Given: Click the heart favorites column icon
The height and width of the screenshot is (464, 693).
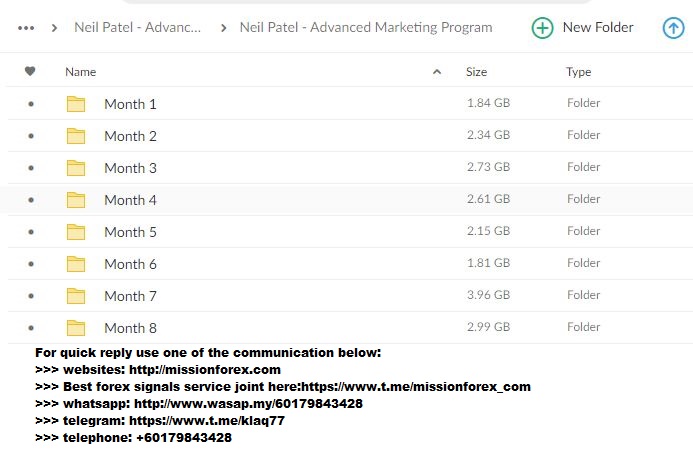Looking at the screenshot, I should [x=30, y=71].
